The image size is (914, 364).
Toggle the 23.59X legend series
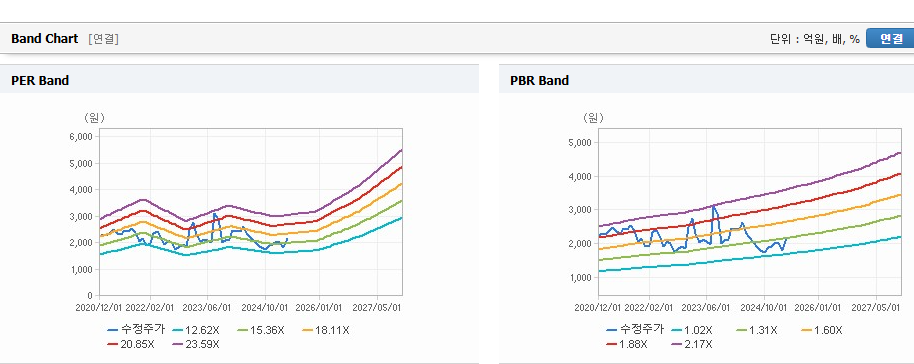[x=196, y=344]
